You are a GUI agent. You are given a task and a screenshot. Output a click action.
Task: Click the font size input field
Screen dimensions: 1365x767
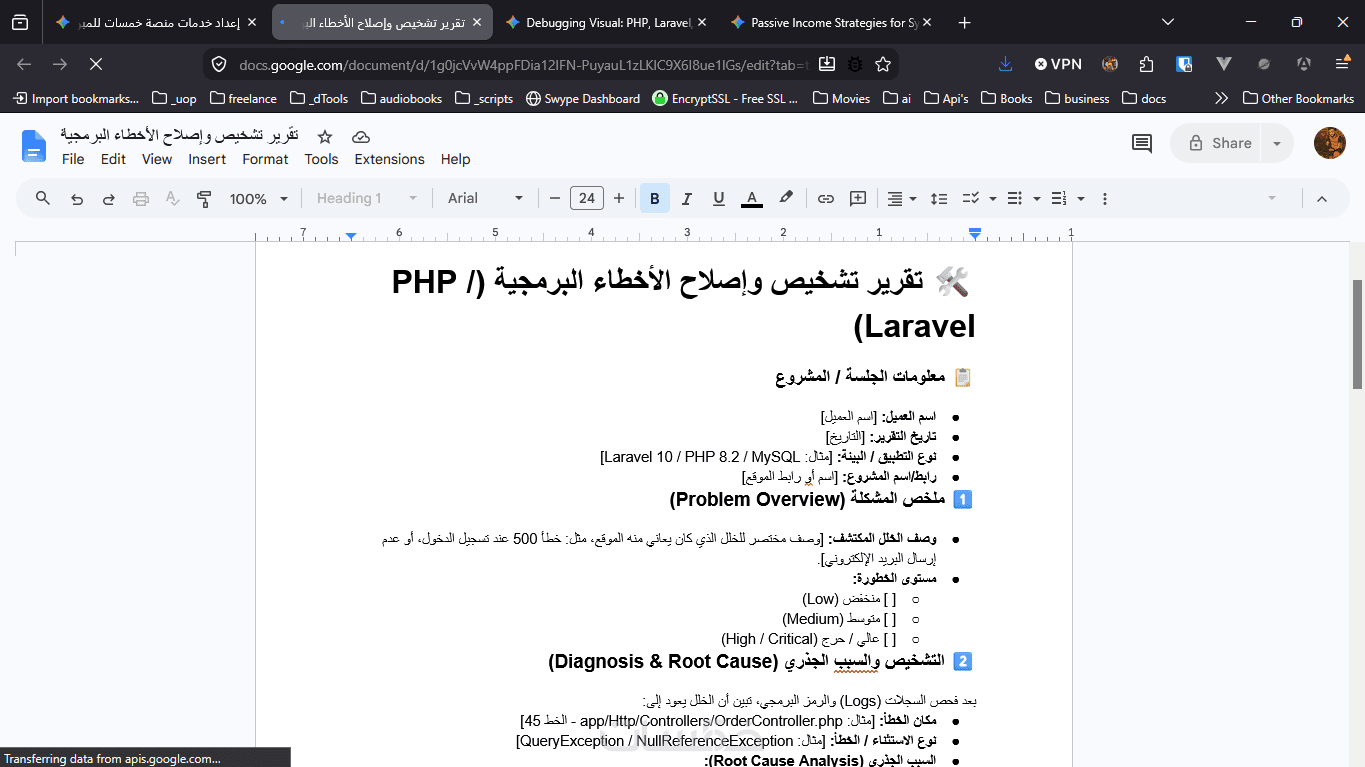pyautogui.click(x=587, y=199)
